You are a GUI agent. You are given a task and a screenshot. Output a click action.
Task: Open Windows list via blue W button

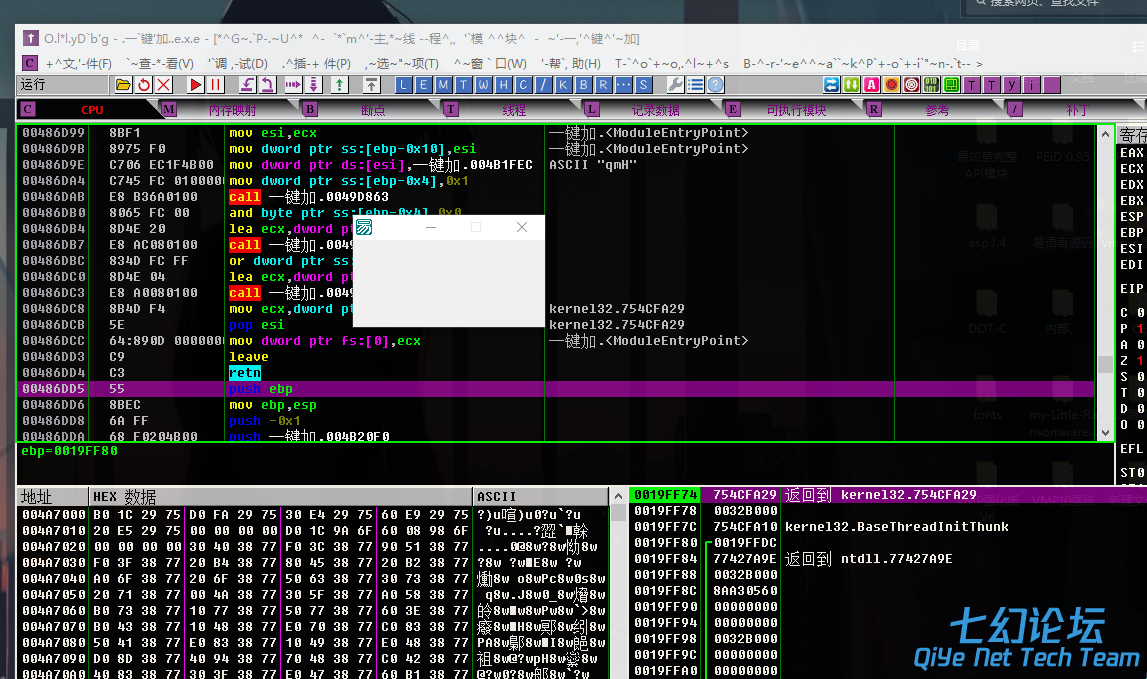pyautogui.click(x=484, y=85)
